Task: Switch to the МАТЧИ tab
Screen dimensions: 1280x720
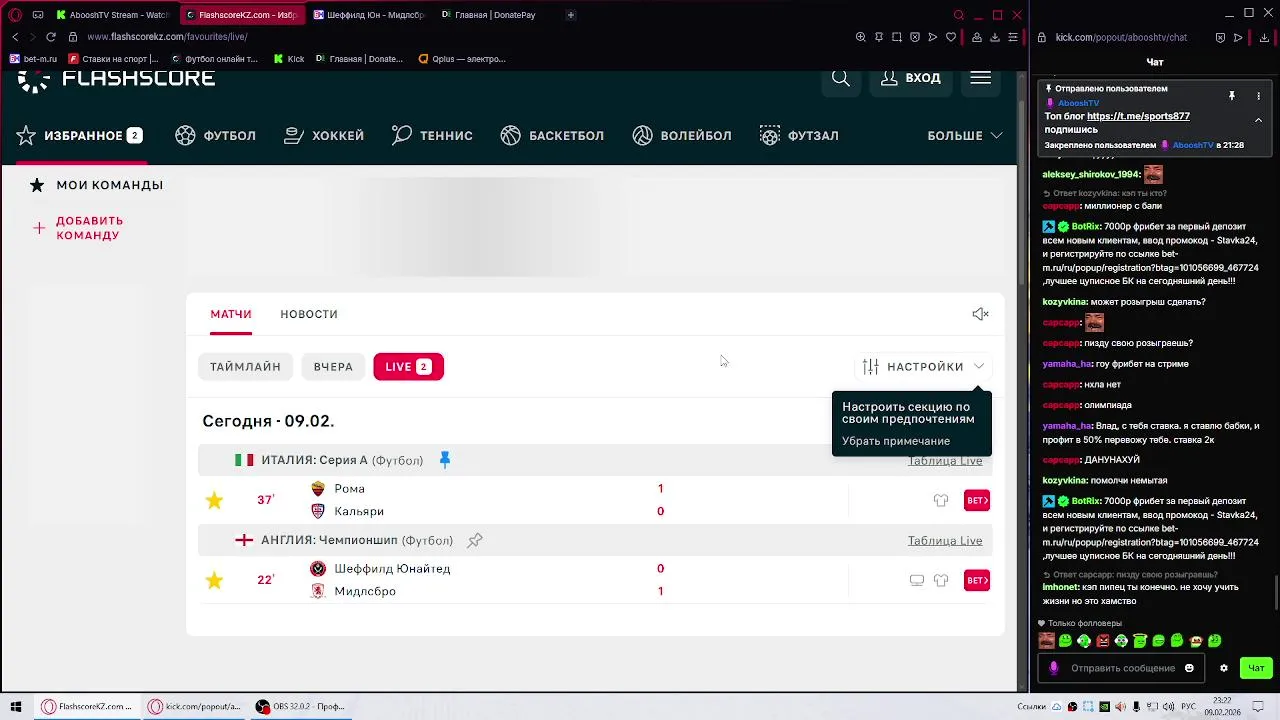Action: coord(231,314)
